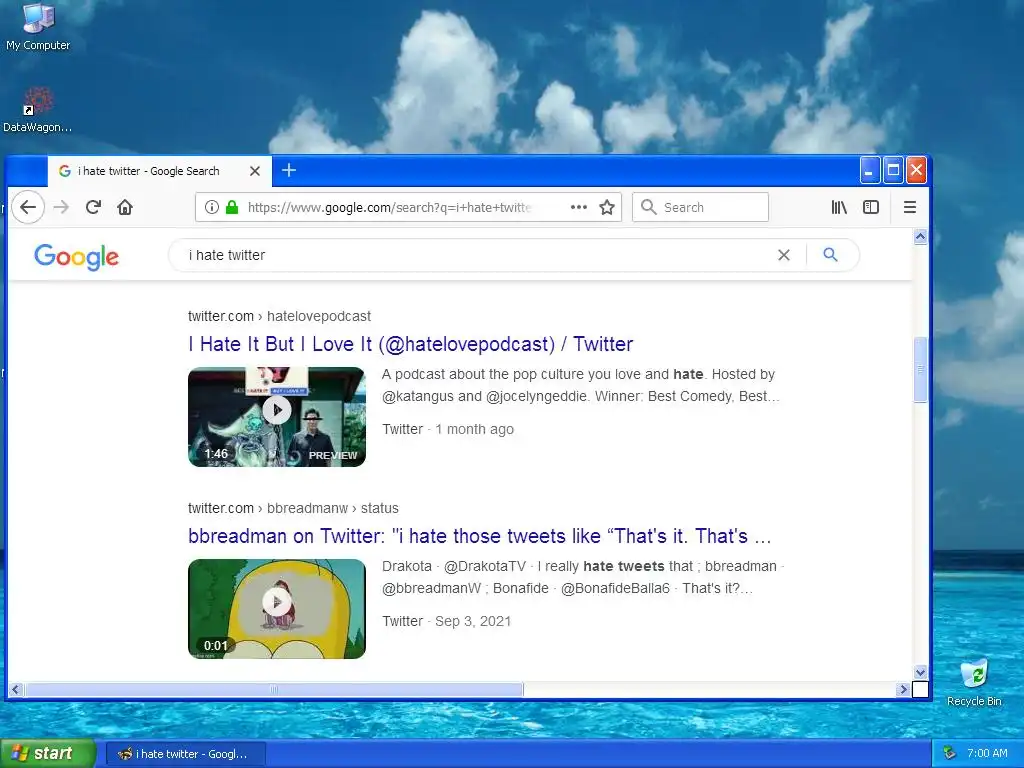This screenshot has height=768, width=1024.
Task: Open the Windows Start menu
Action: [x=48, y=754]
